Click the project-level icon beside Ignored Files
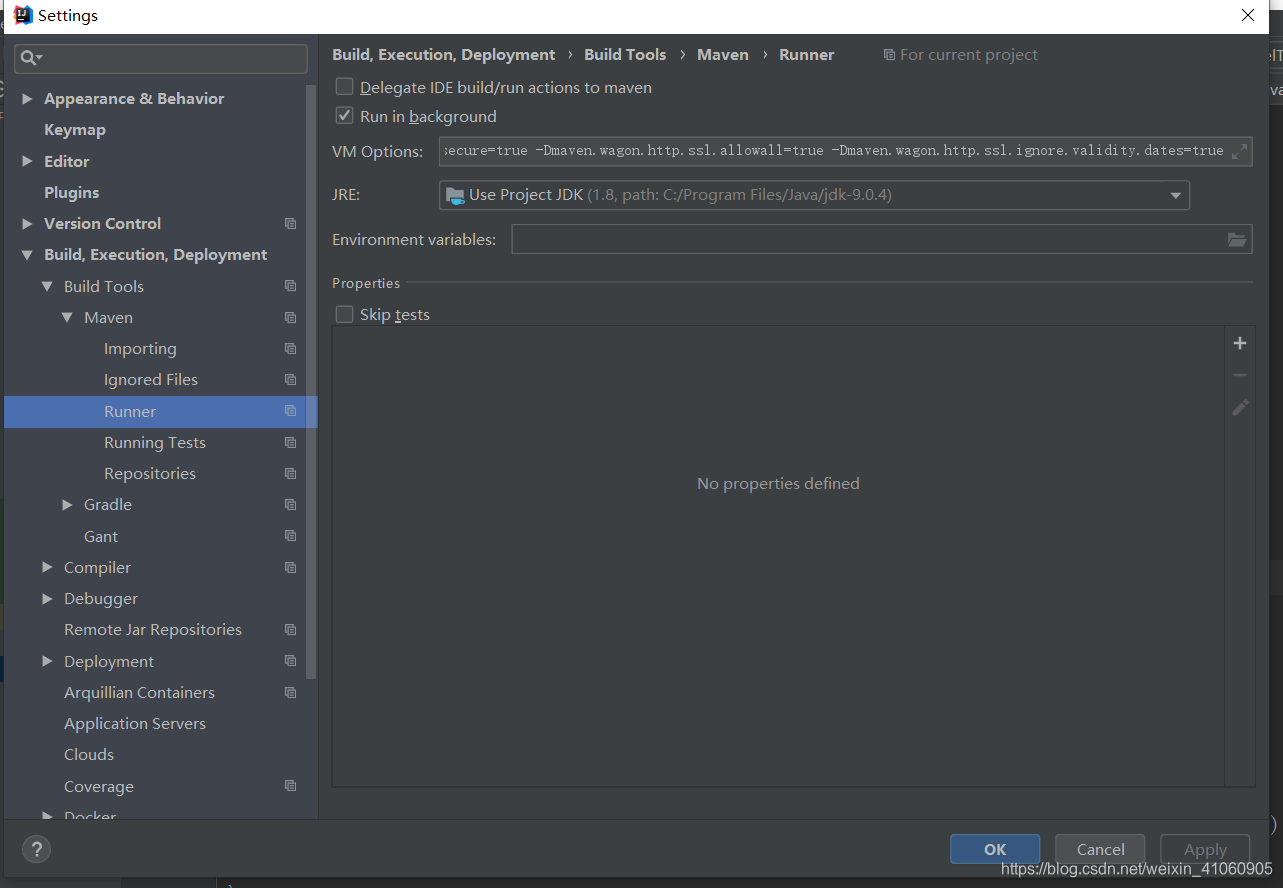This screenshot has width=1283, height=888. pyautogui.click(x=290, y=380)
